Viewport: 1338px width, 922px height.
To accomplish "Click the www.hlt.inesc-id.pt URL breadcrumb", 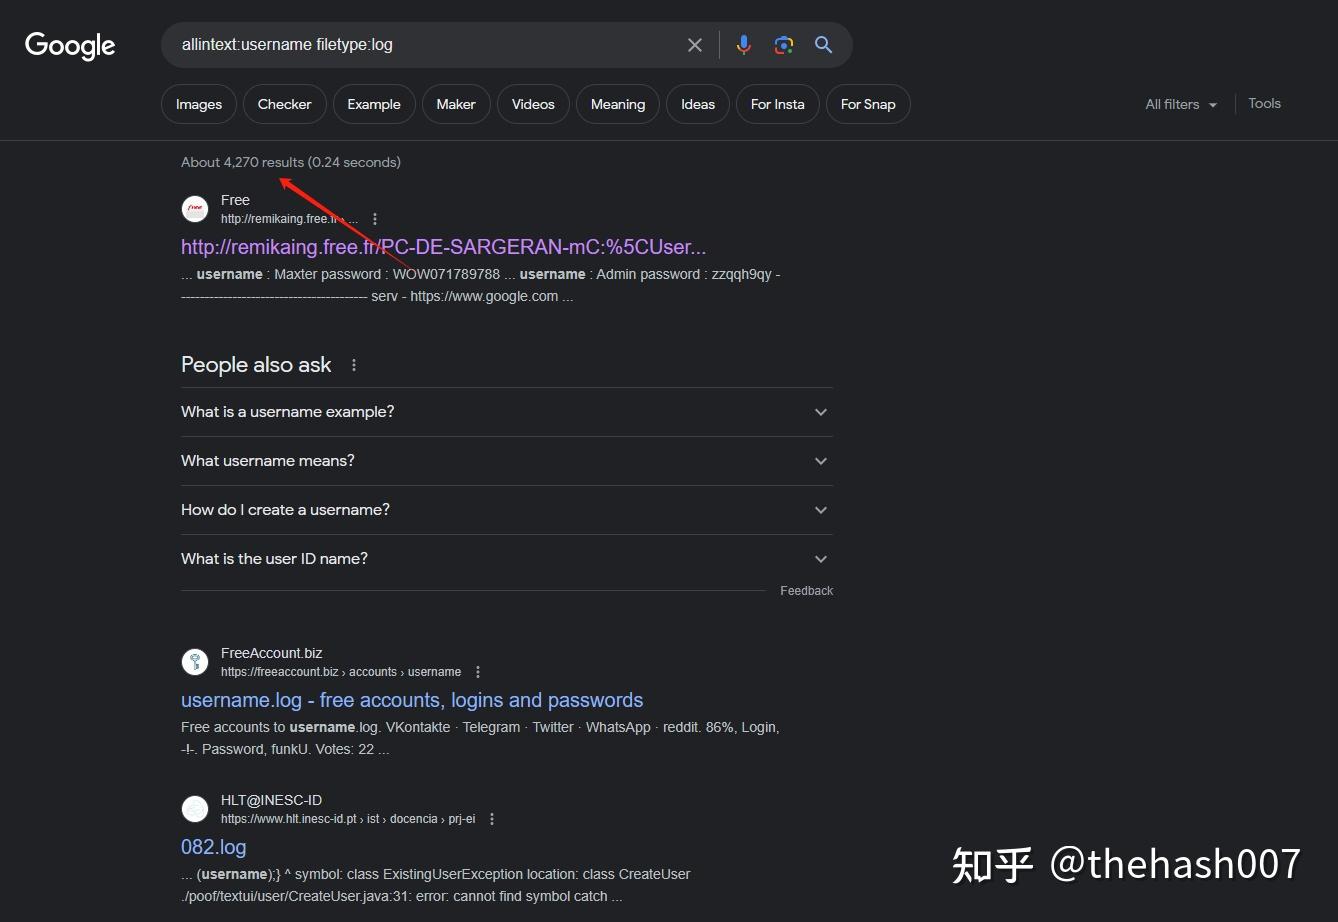I will 348,819.
